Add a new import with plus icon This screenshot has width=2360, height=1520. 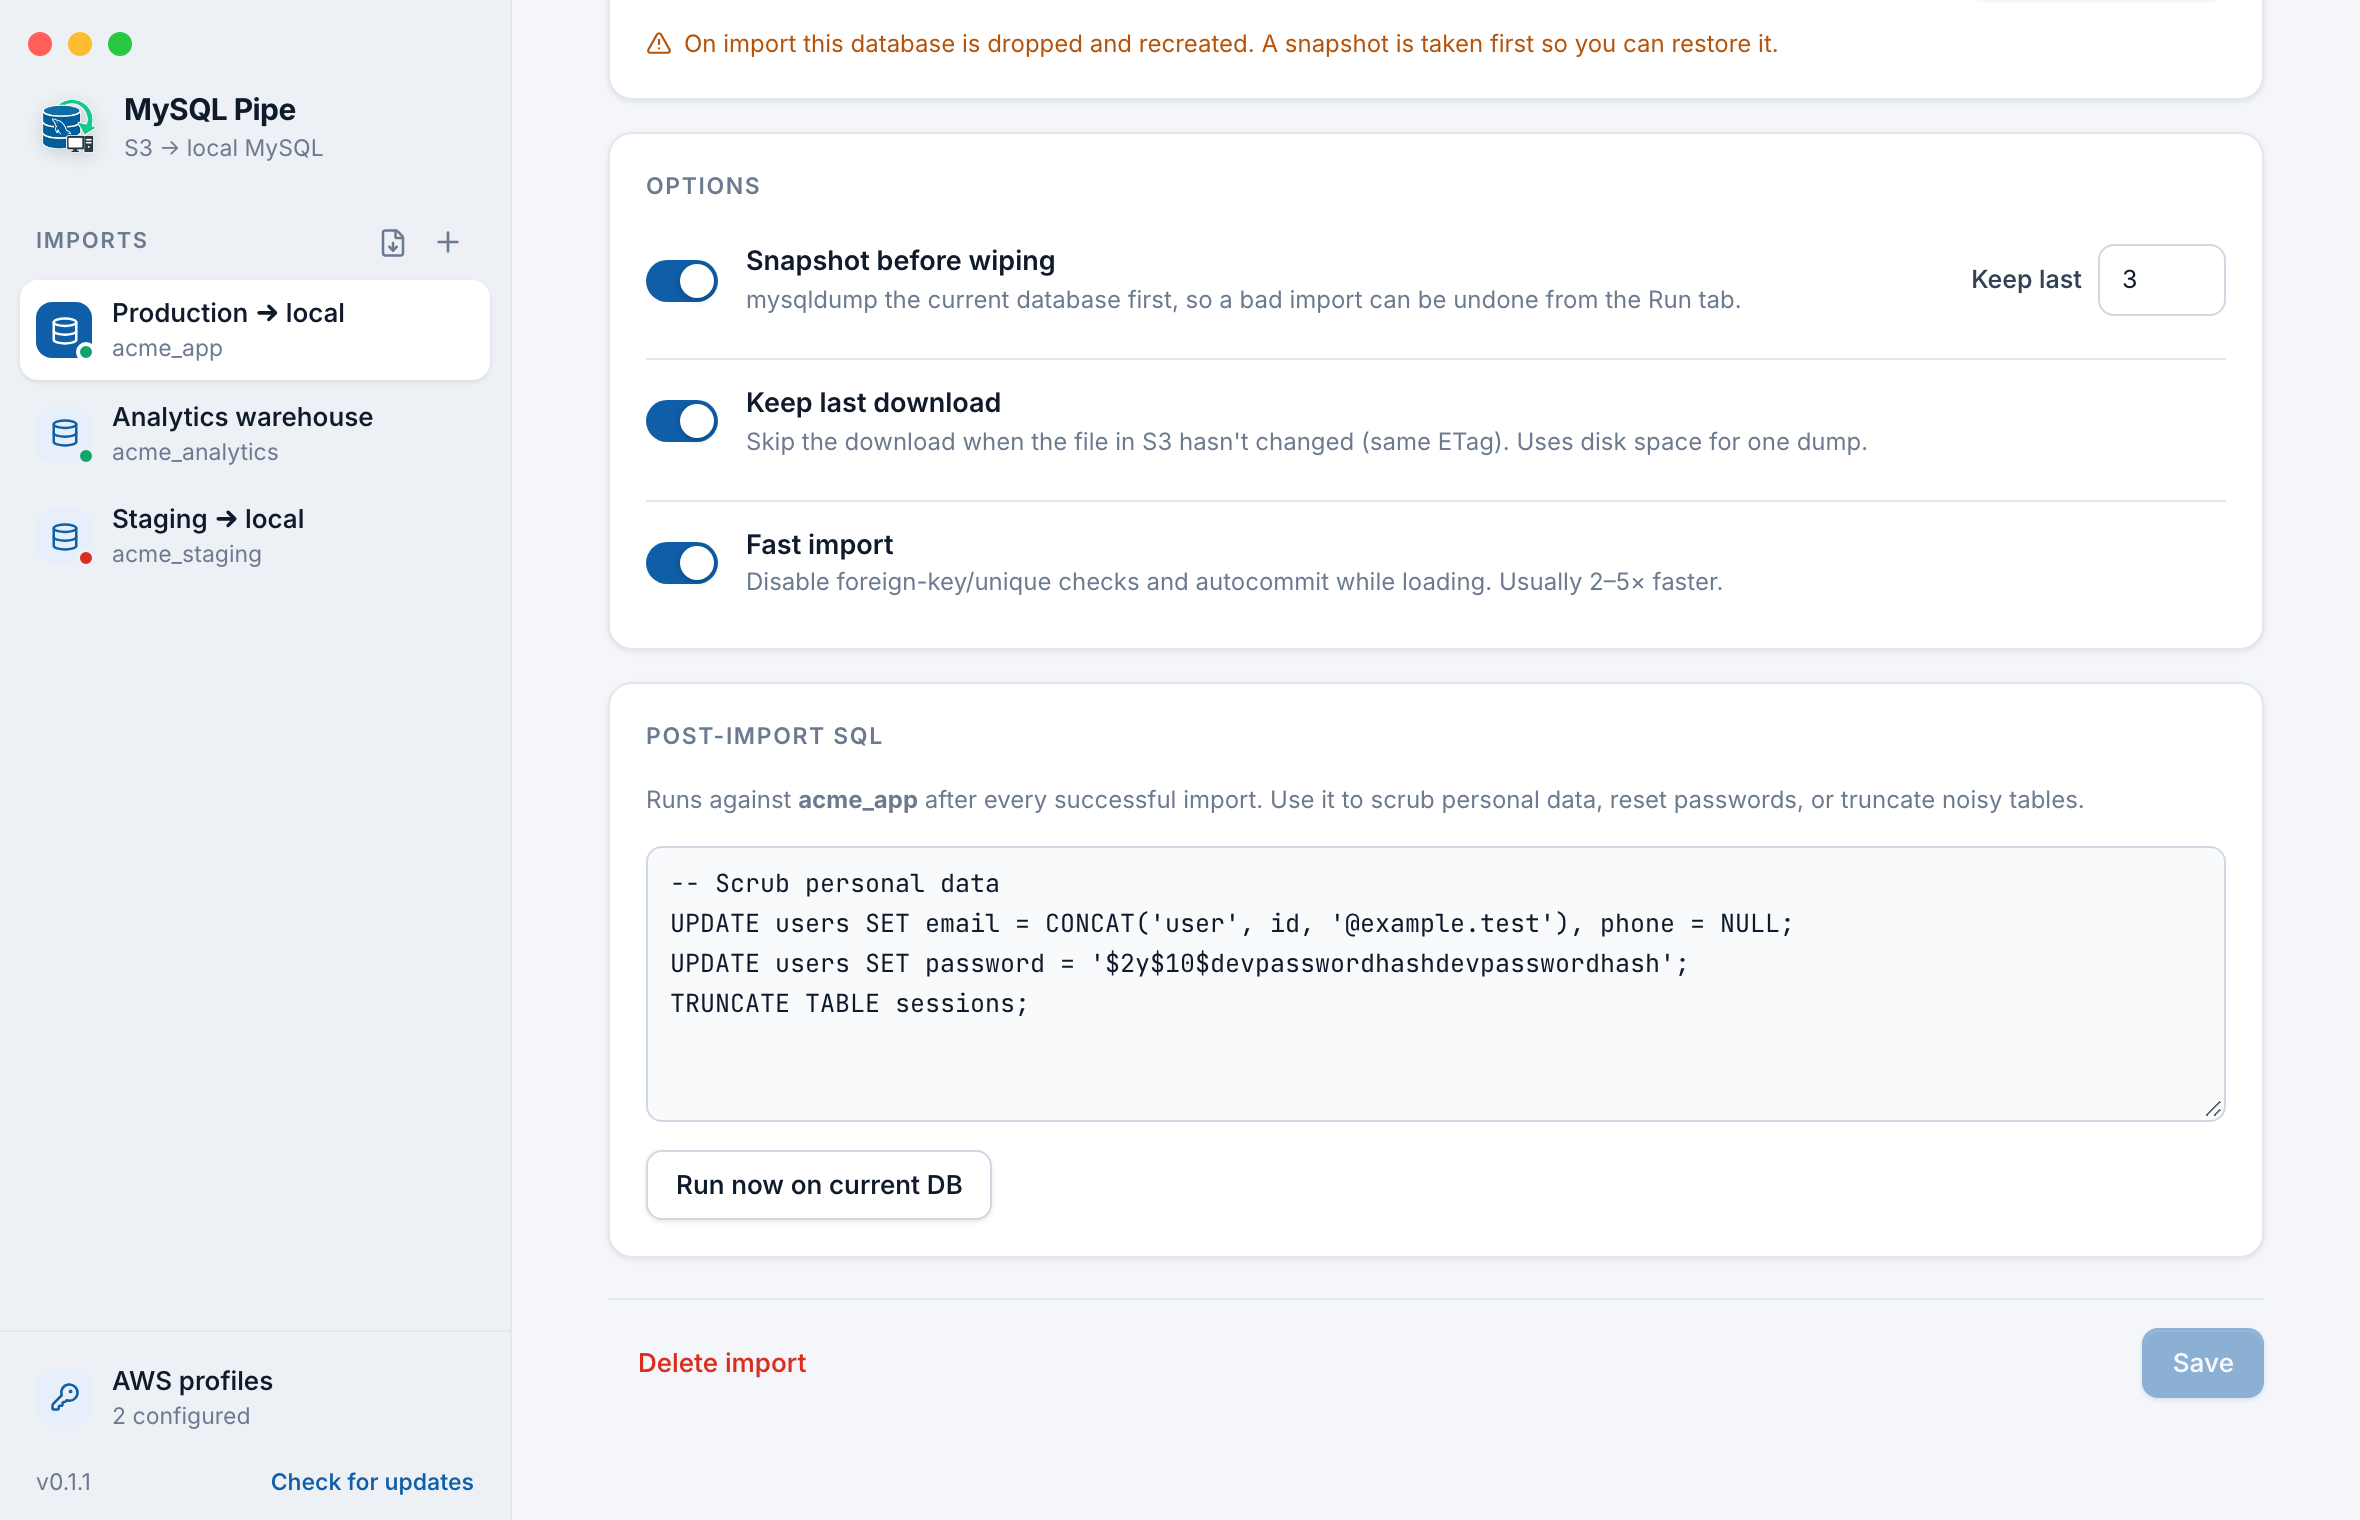tap(448, 242)
